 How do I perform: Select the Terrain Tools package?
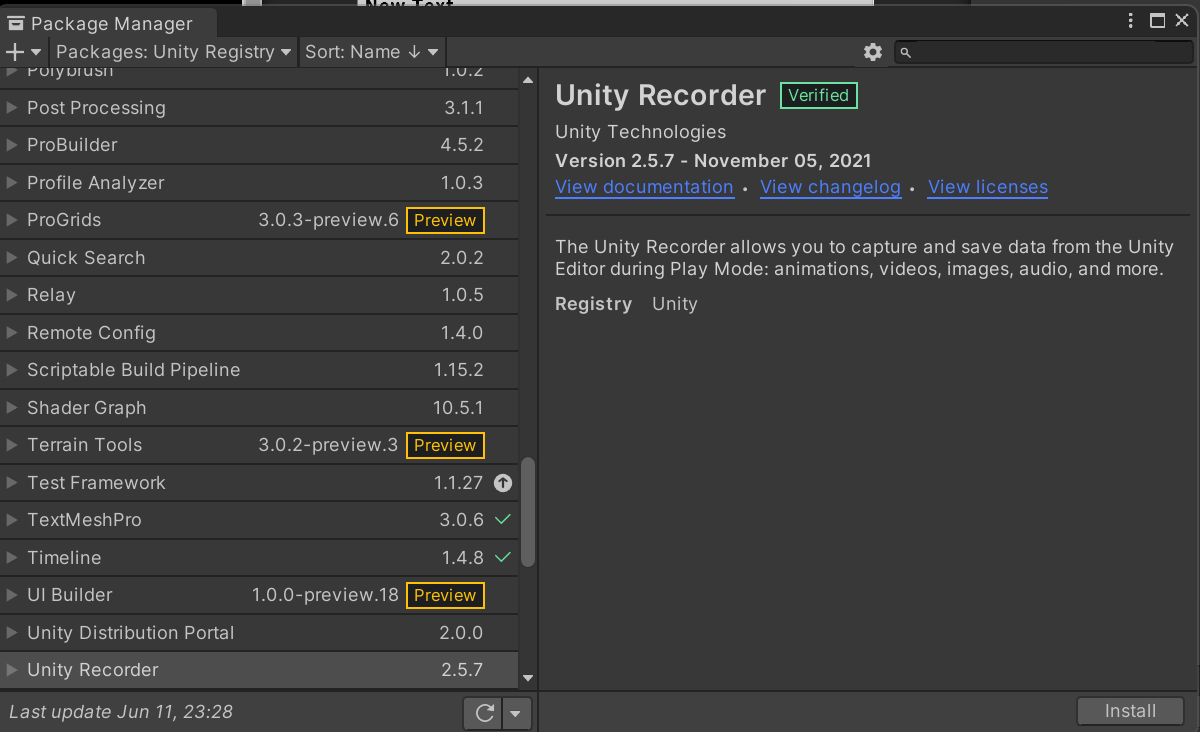[259, 445]
